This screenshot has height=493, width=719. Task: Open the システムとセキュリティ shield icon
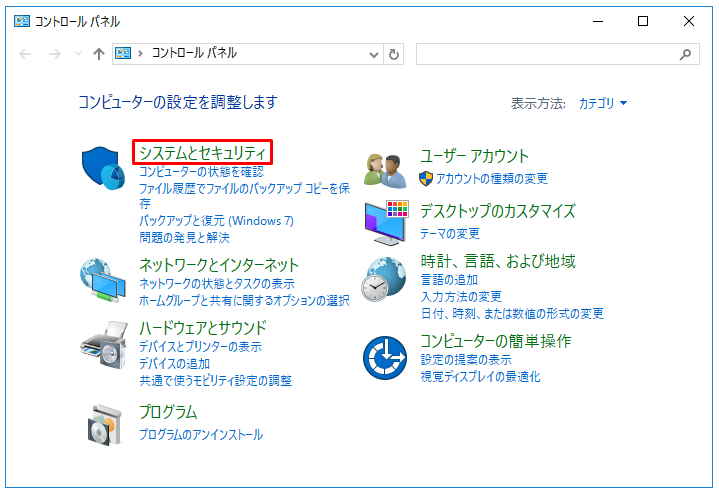coord(104,168)
